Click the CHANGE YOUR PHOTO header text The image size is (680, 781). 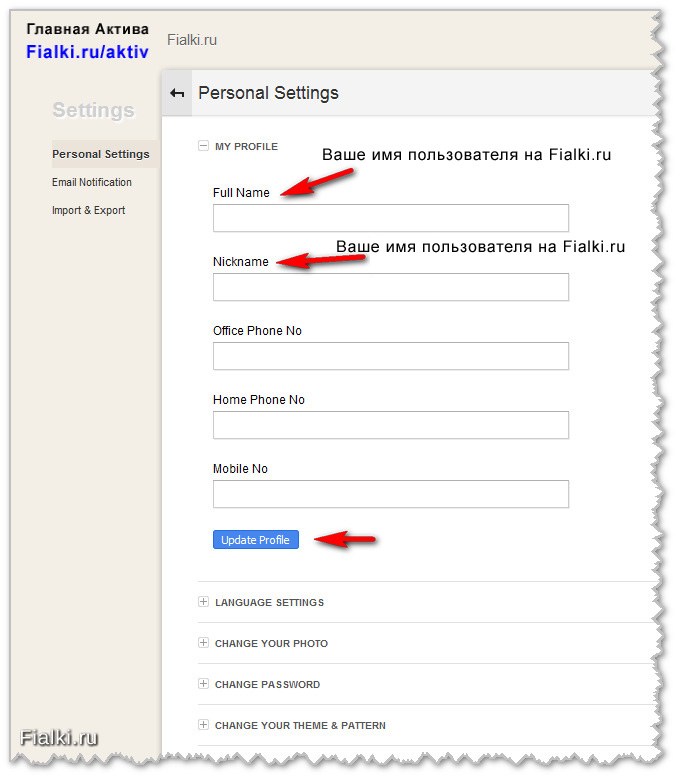[272, 644]
